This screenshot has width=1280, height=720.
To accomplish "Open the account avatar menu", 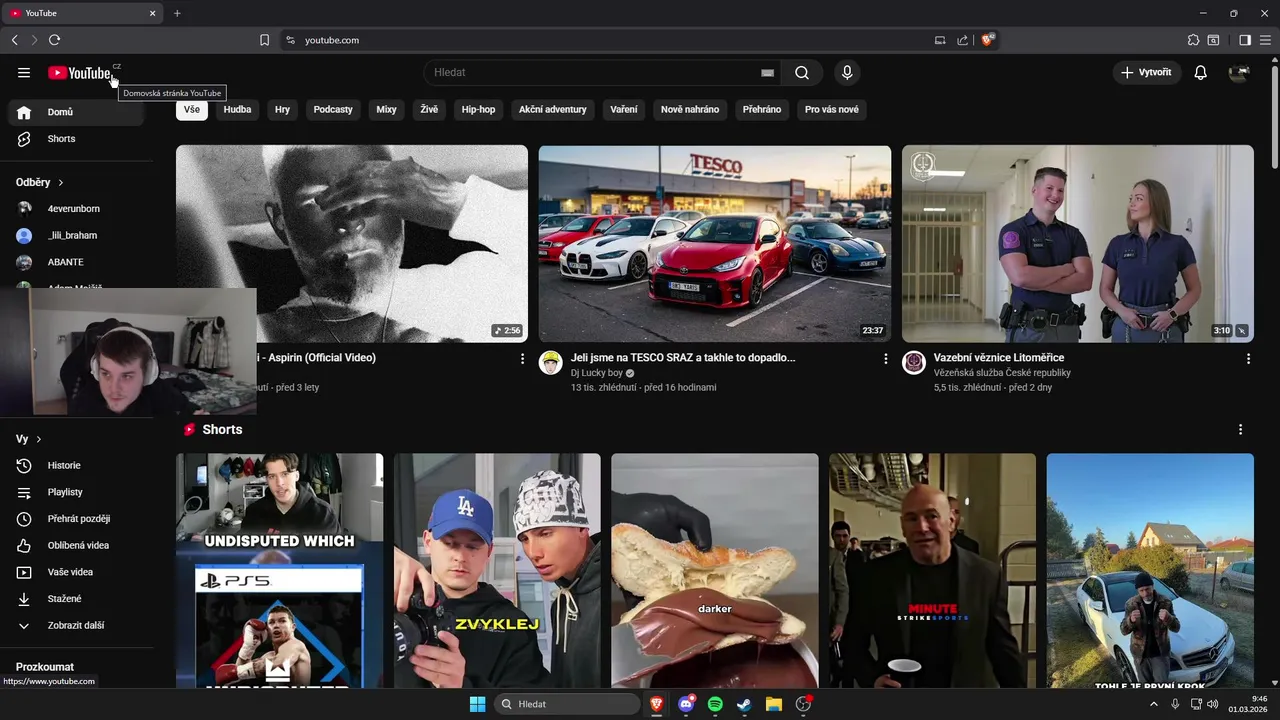I will pyautogui.click(x=1240, y=72).
